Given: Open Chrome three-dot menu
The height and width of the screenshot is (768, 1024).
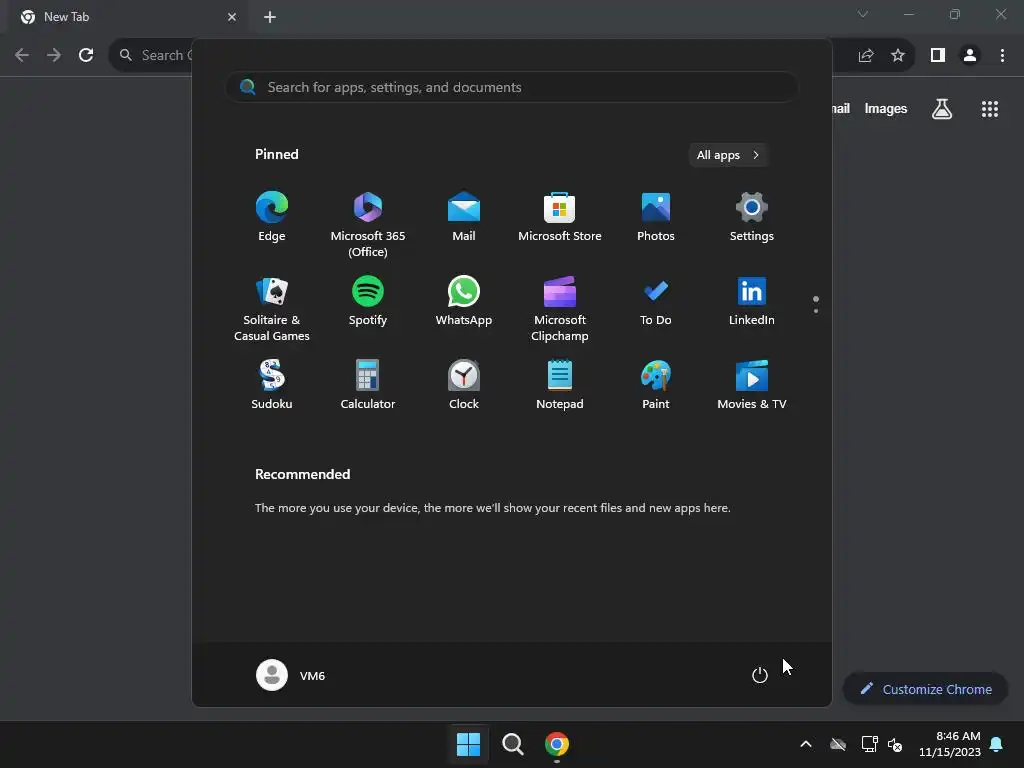Looking at the screenshot, I should [1002, 56].
